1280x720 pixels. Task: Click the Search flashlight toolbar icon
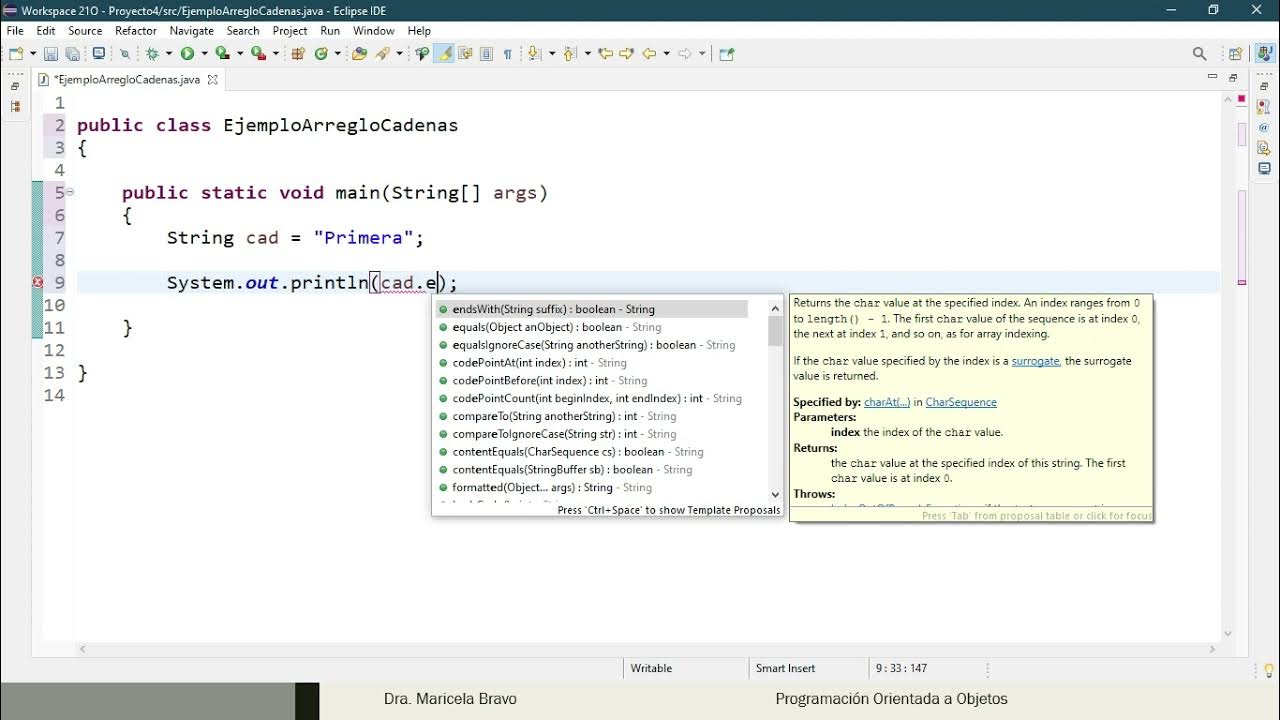point(382,54)
